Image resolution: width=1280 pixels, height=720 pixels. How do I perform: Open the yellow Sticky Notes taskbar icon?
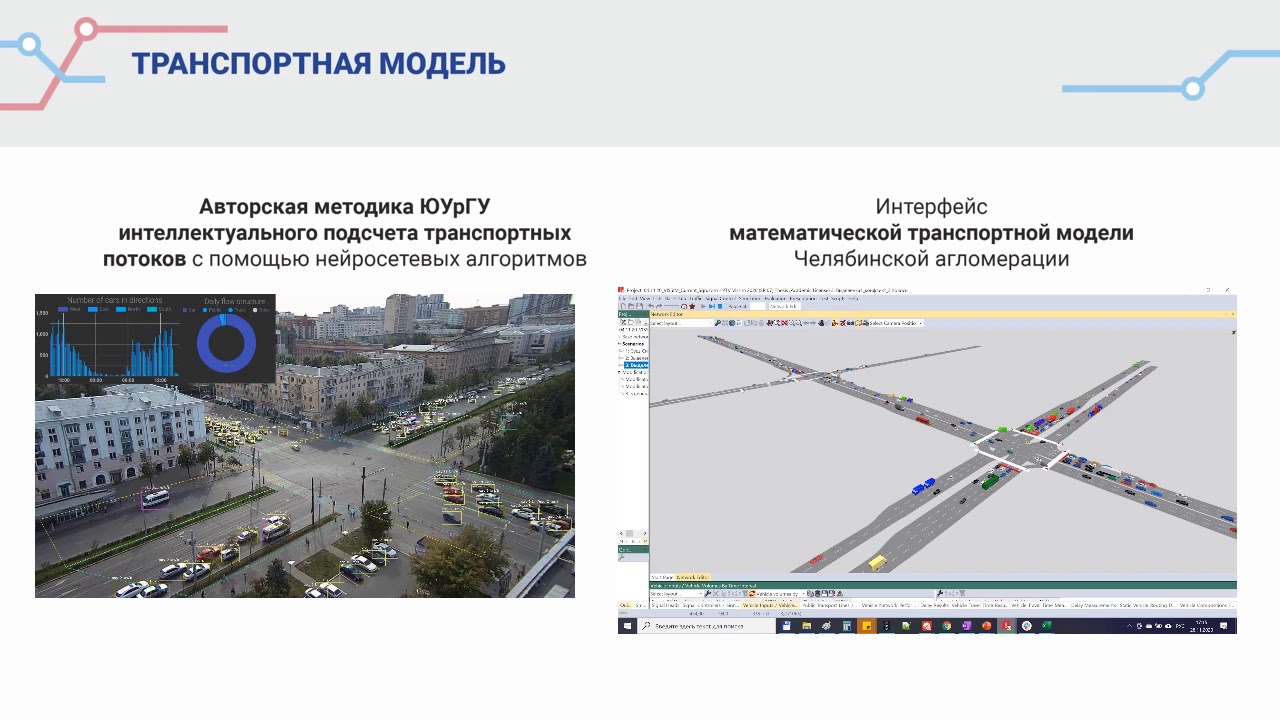[x=867, y=626]
